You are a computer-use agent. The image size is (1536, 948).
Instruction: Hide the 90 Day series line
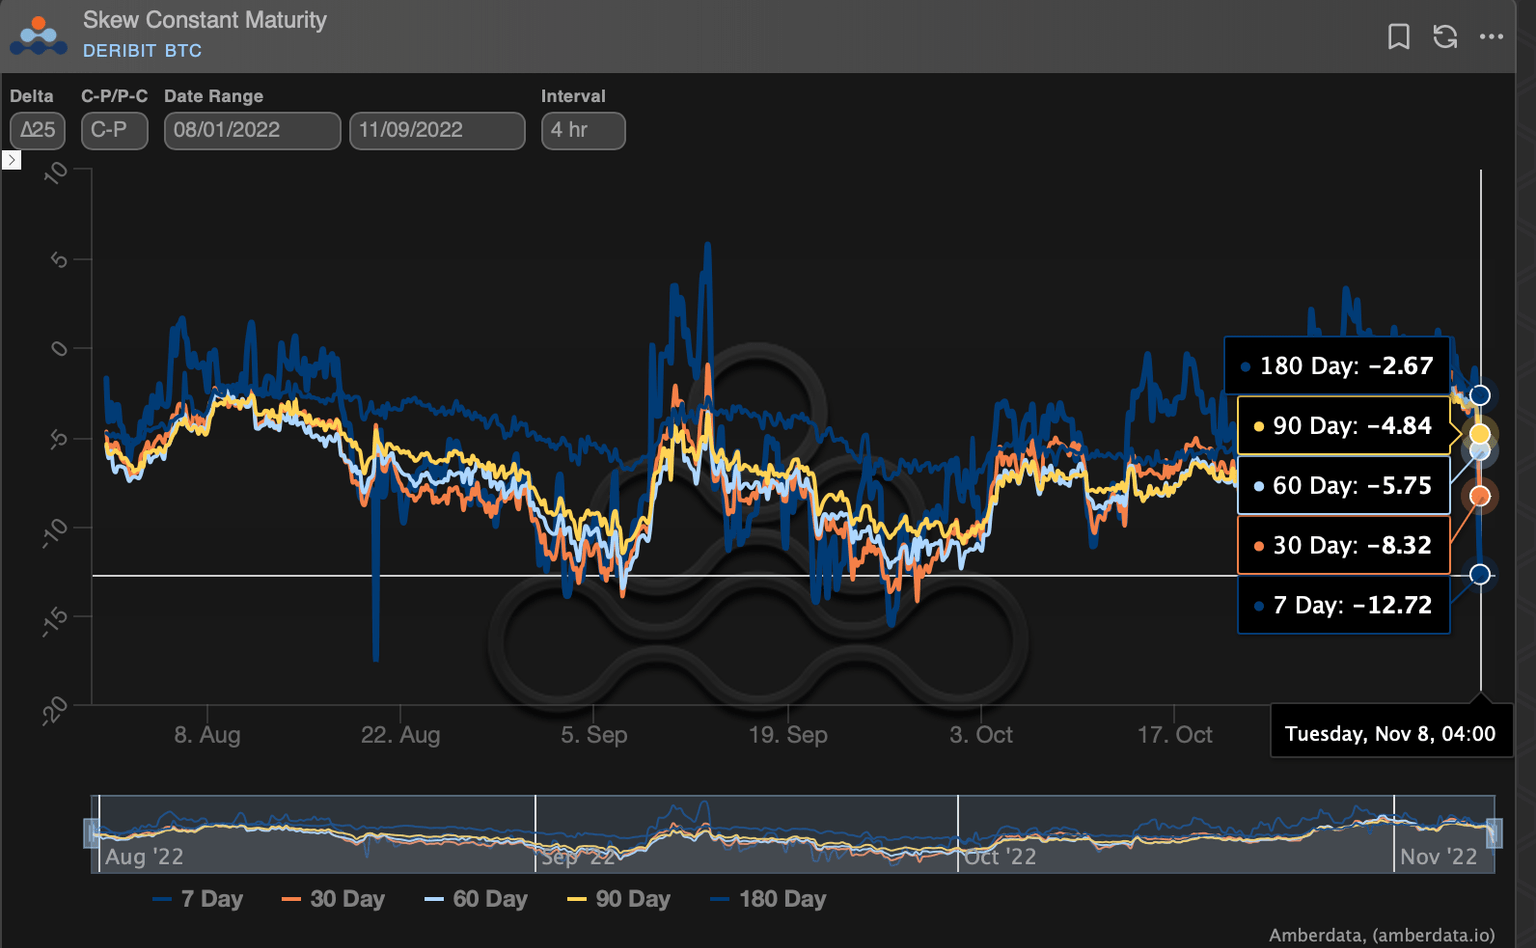tap(619, 899)
